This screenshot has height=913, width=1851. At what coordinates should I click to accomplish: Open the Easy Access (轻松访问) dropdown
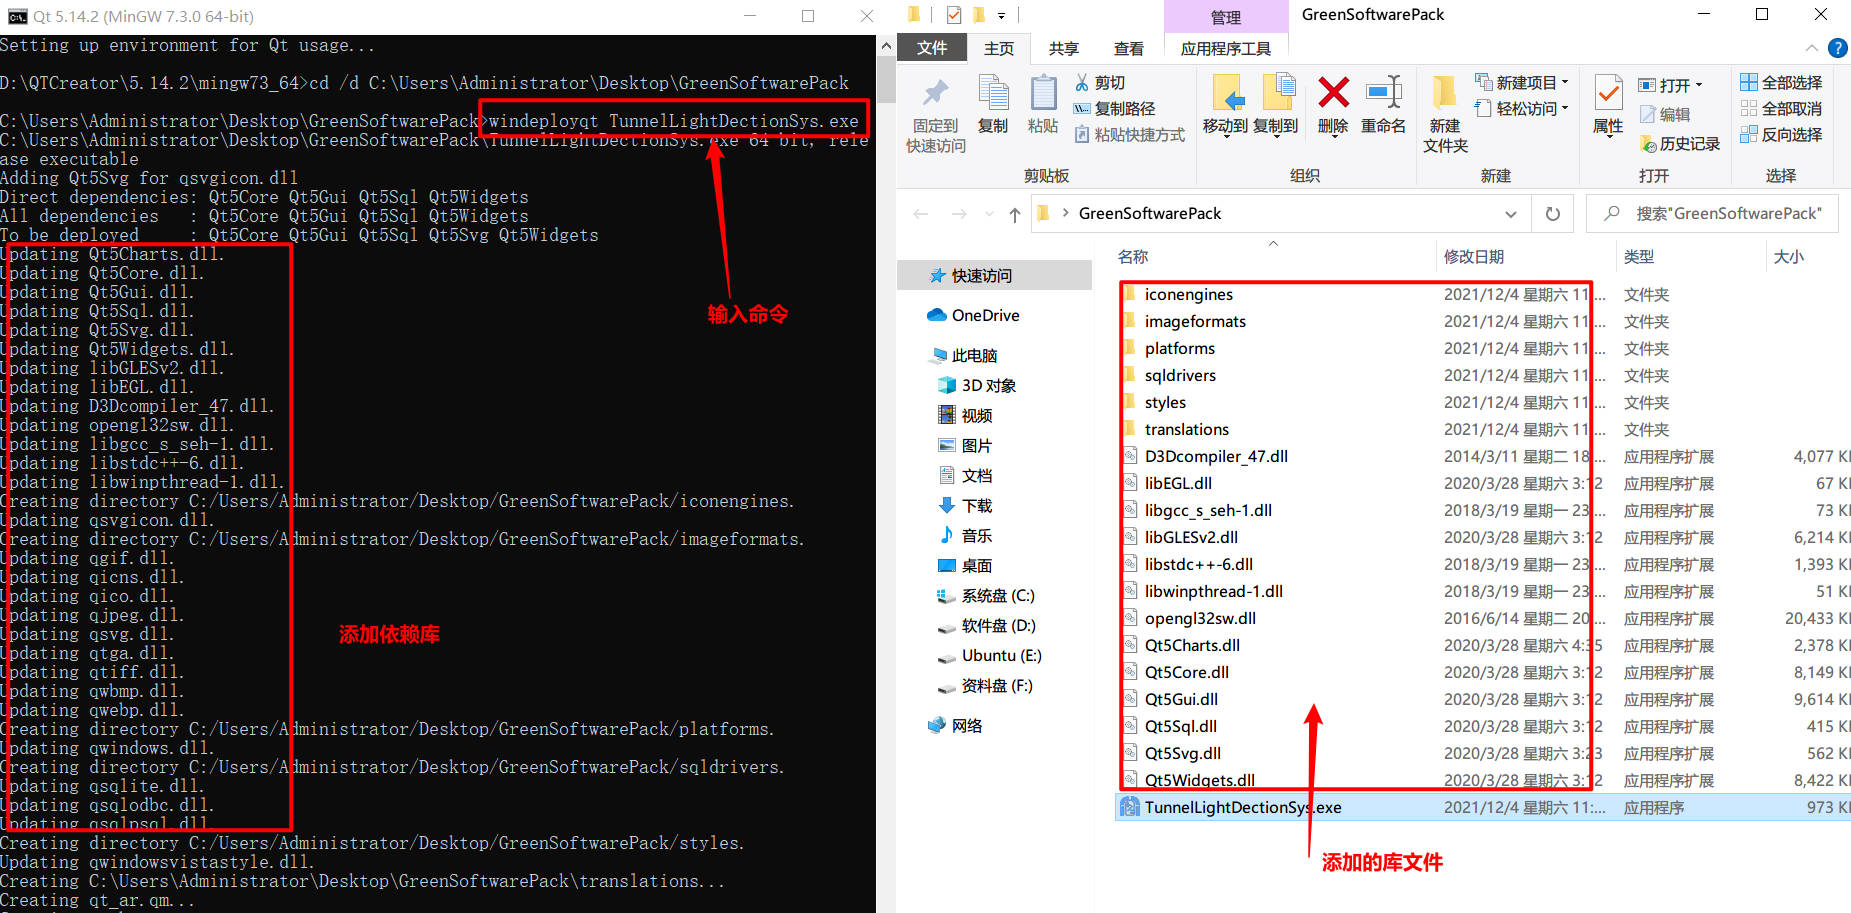(x=1522, y=109)
